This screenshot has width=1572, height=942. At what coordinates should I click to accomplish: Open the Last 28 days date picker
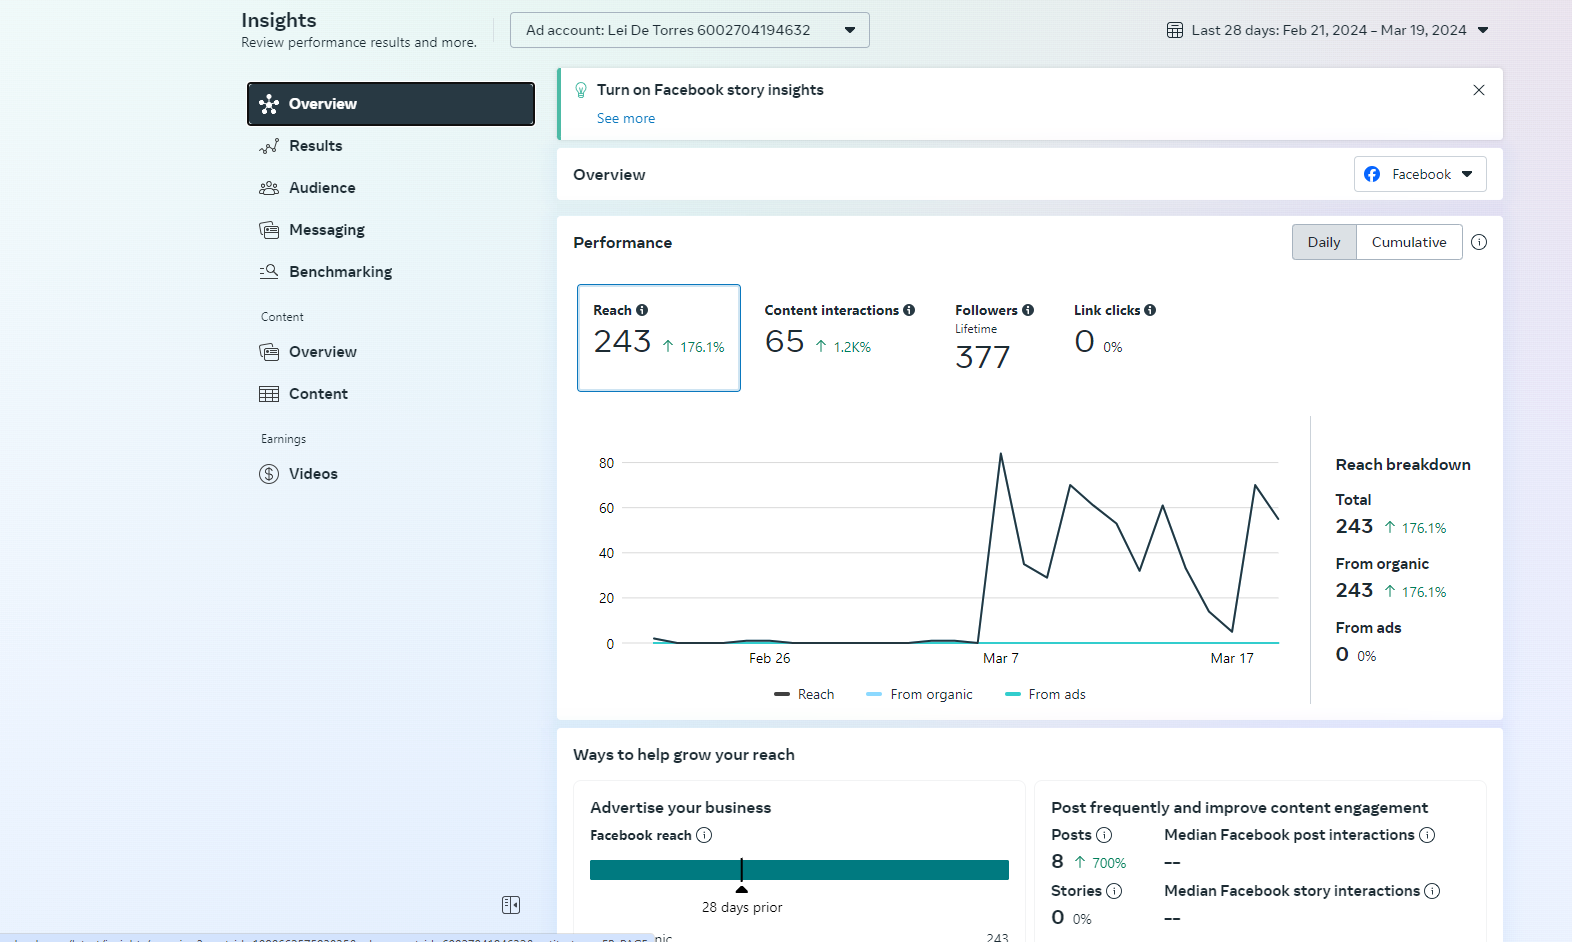[x=1328, y=30]
